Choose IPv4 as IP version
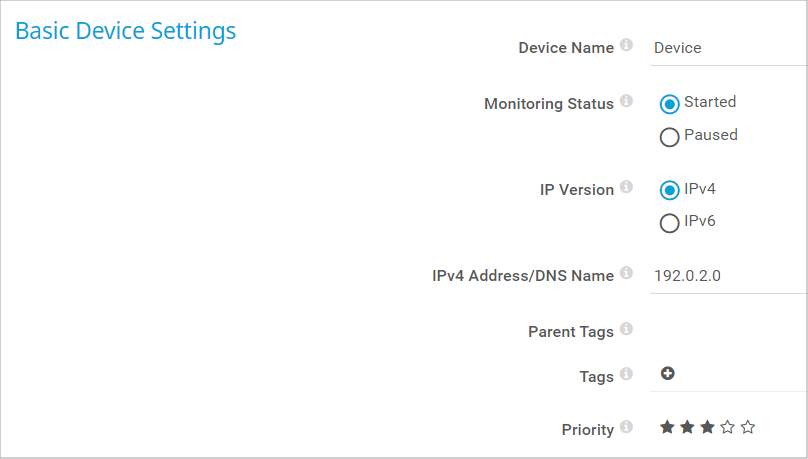The image size is (808, 459). (x=669, y=191)
